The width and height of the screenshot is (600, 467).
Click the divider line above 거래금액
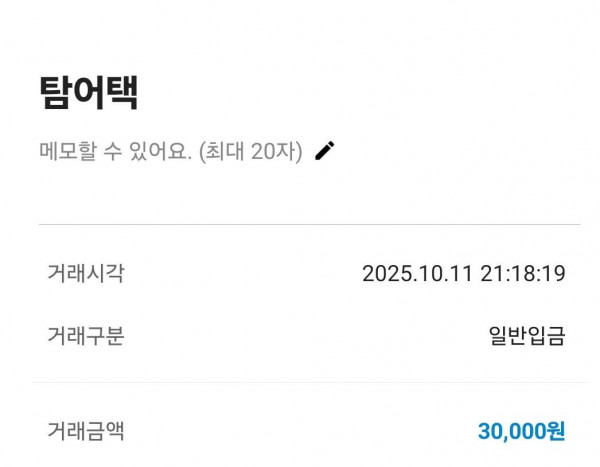[308, 382]
